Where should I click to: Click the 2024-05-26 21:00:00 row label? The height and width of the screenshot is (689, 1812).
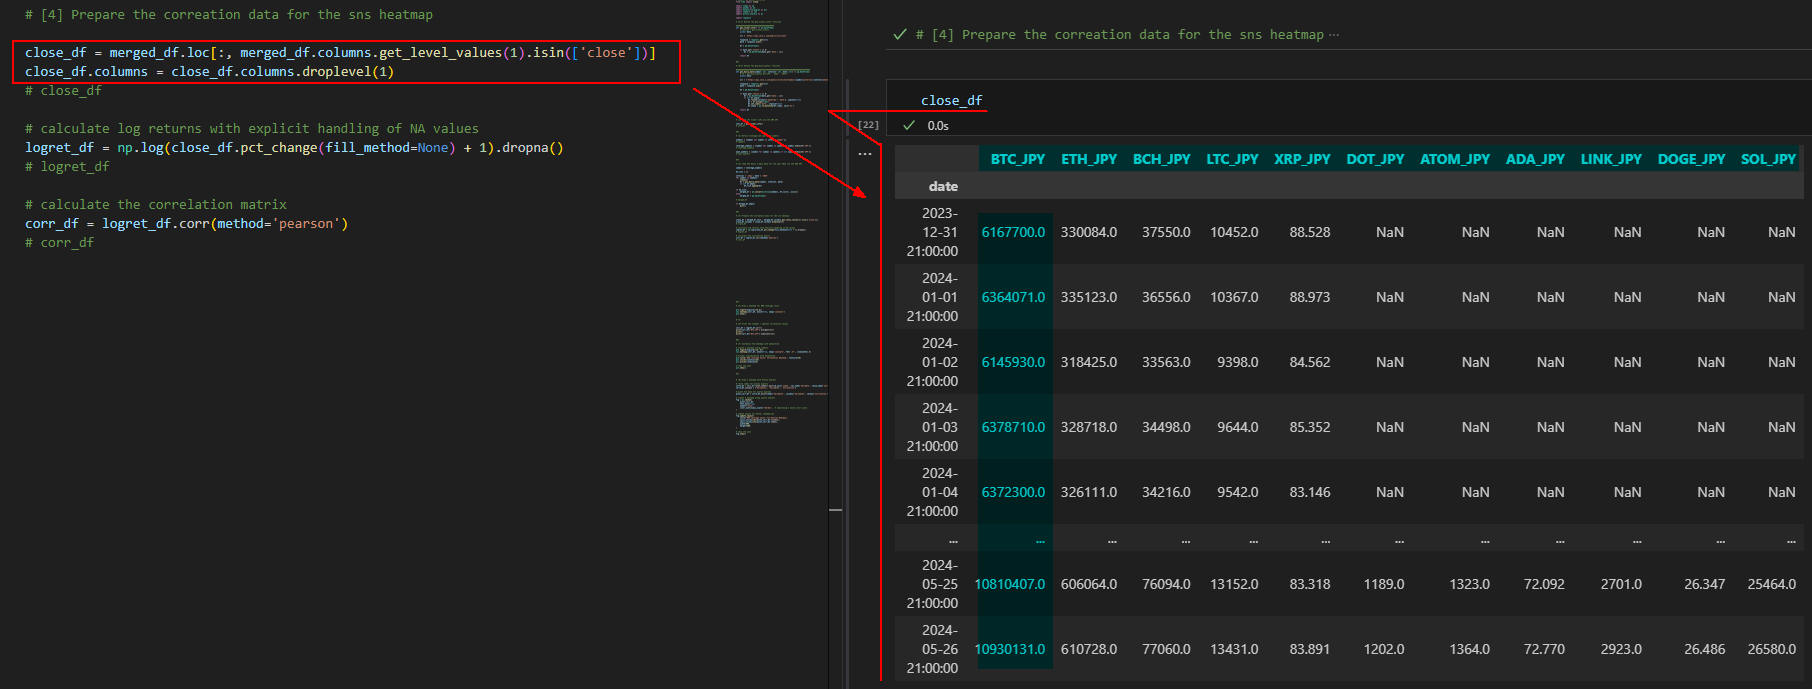click(932, 649)
